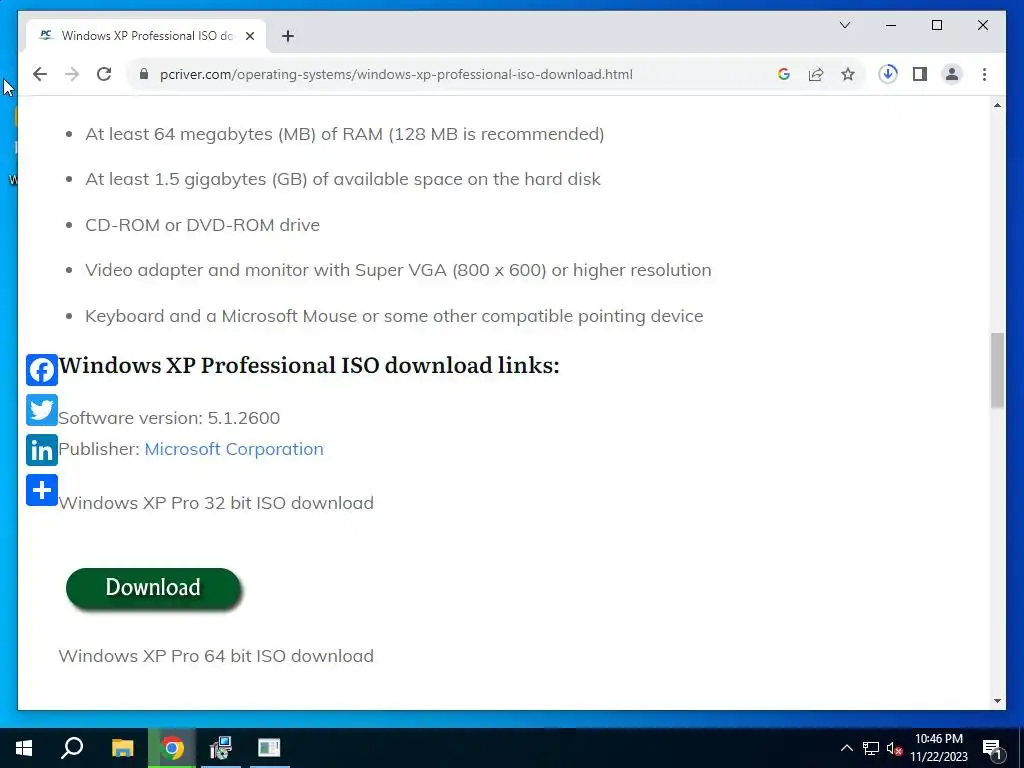The height and width of the screenshot is (768, 1024).
Task: Open the Chrome three-dot menu
Action: tap(984, 74)
